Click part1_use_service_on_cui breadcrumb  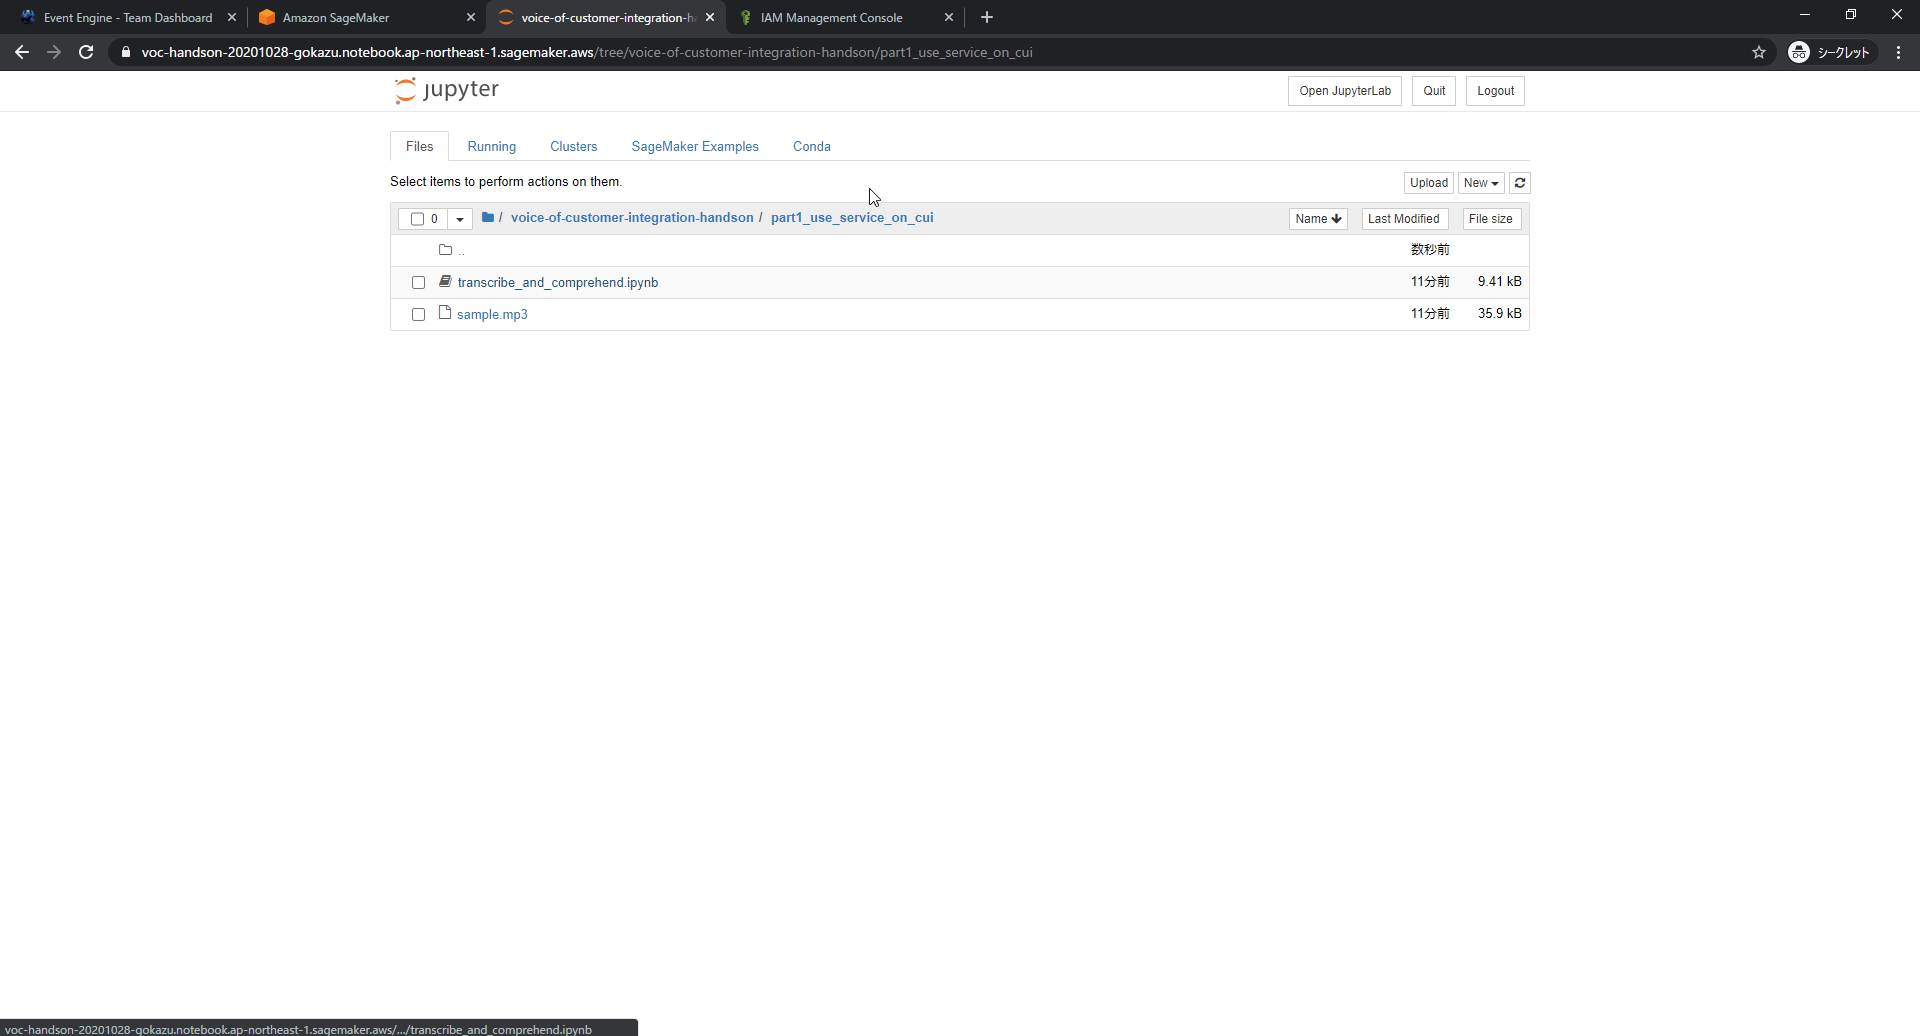point(852,217)
